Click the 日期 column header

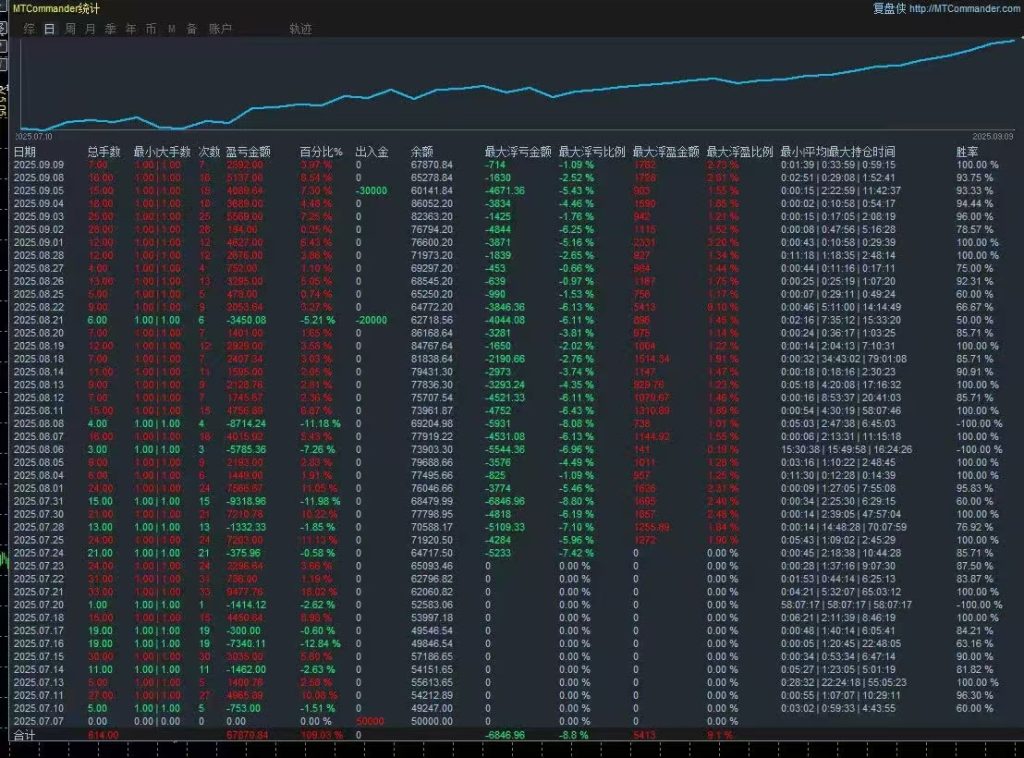coord(24,152)
